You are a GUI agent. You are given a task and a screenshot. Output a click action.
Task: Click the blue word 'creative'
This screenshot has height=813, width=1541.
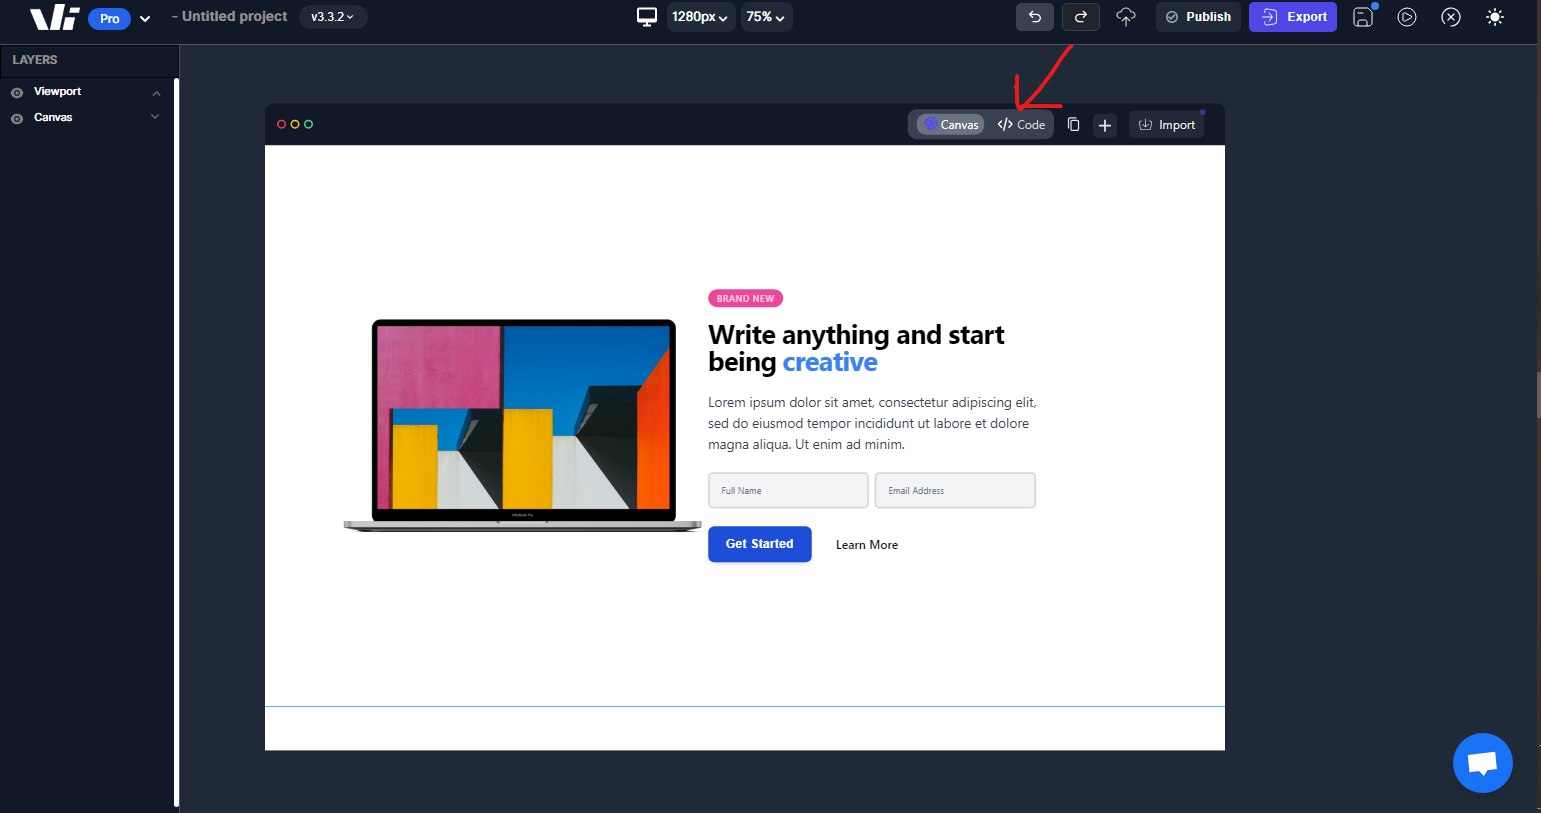tap(830, 362)
